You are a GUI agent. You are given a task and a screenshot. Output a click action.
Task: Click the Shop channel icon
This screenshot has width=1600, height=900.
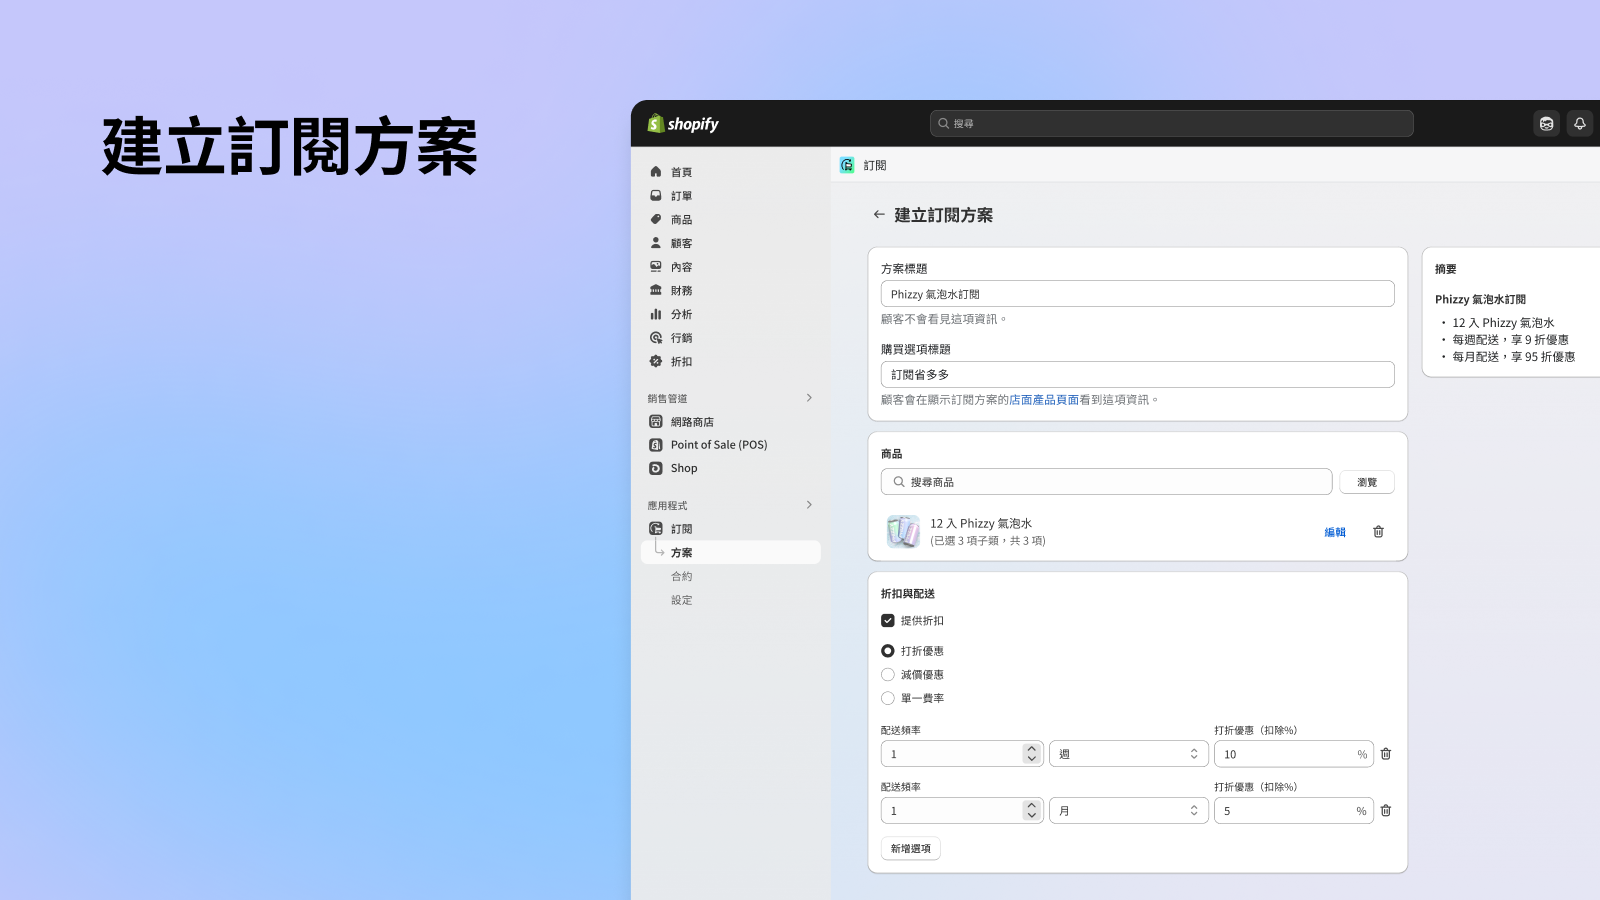[x=656, y=468]
